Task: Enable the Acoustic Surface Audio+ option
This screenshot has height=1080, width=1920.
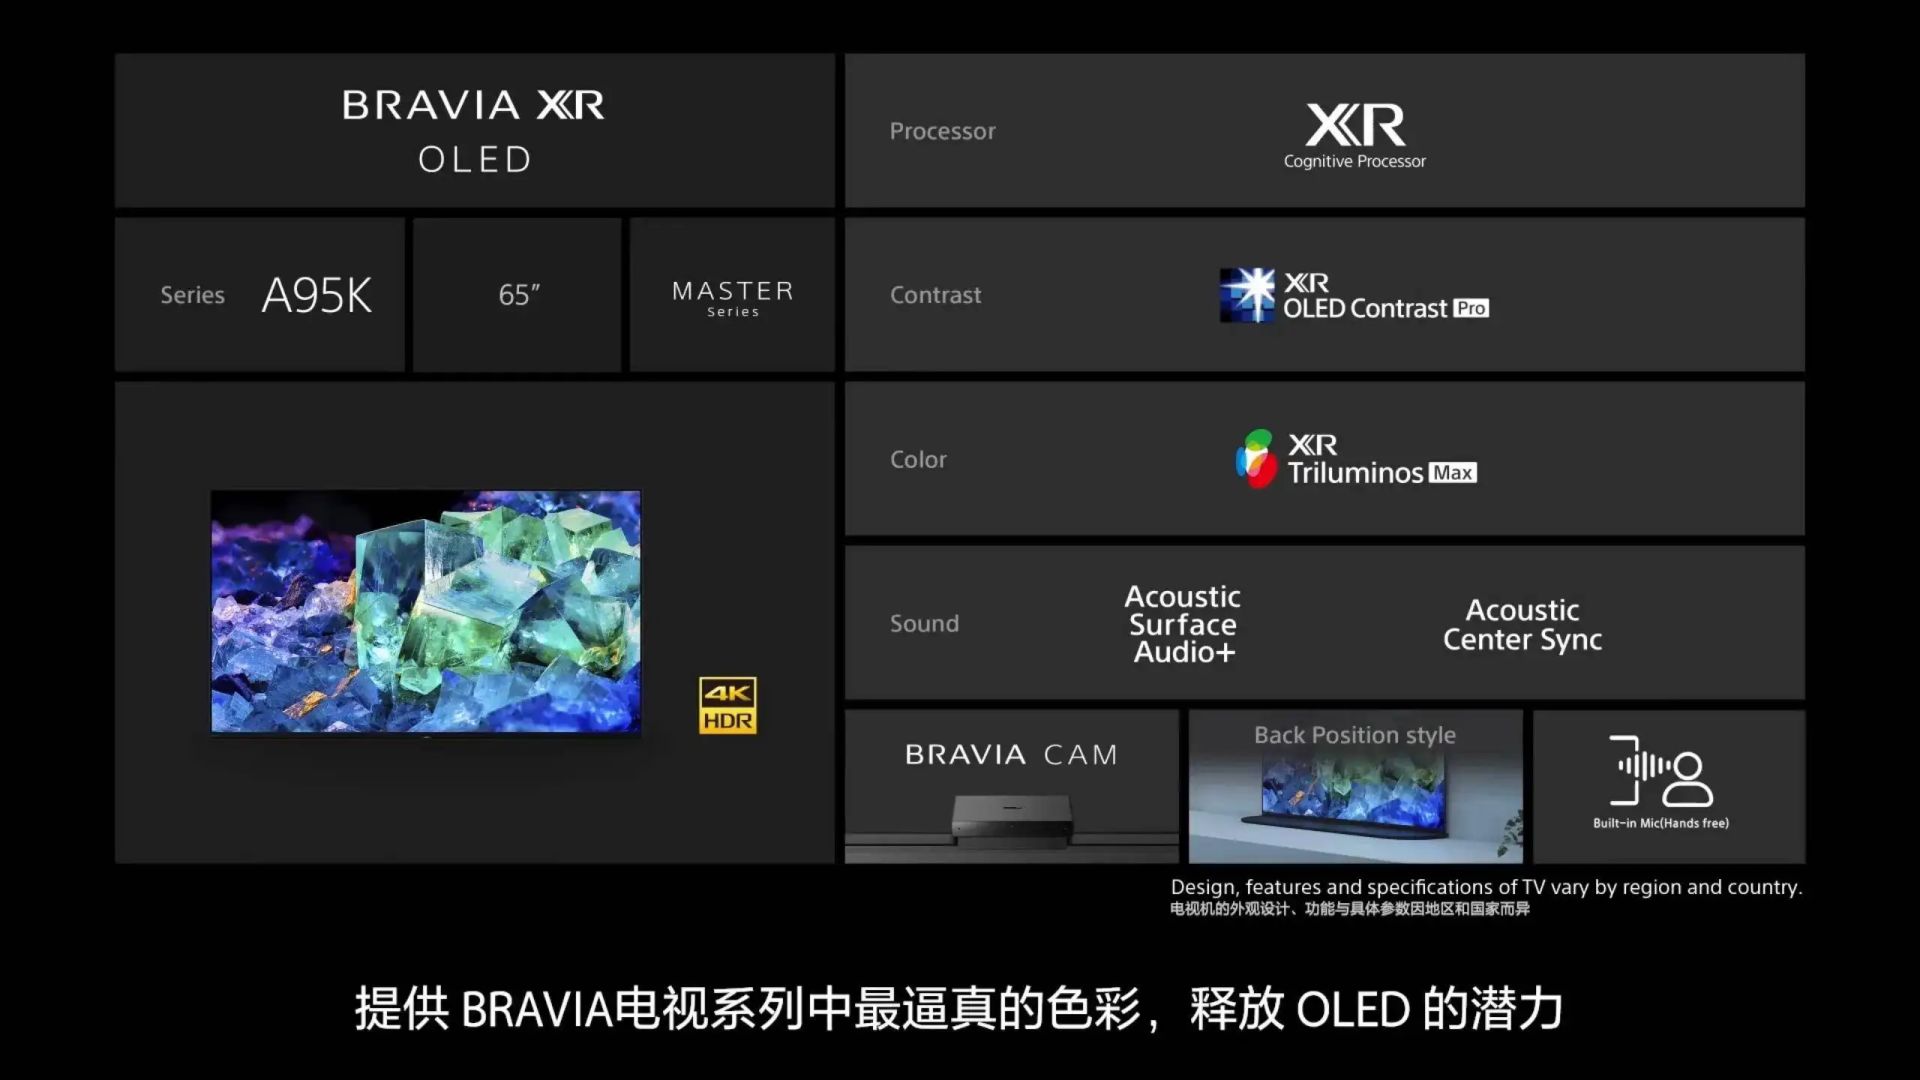Action: coord(1182,622)
